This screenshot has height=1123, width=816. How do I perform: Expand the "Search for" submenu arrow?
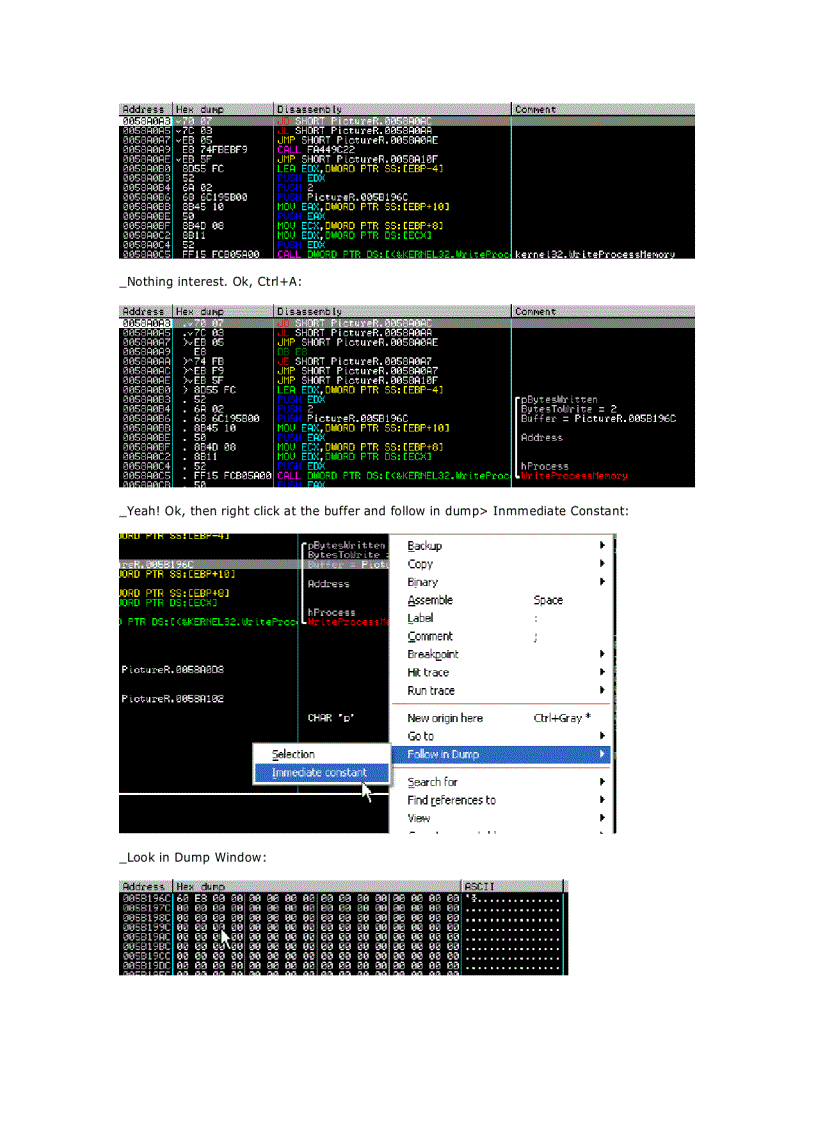coord(601,781)
